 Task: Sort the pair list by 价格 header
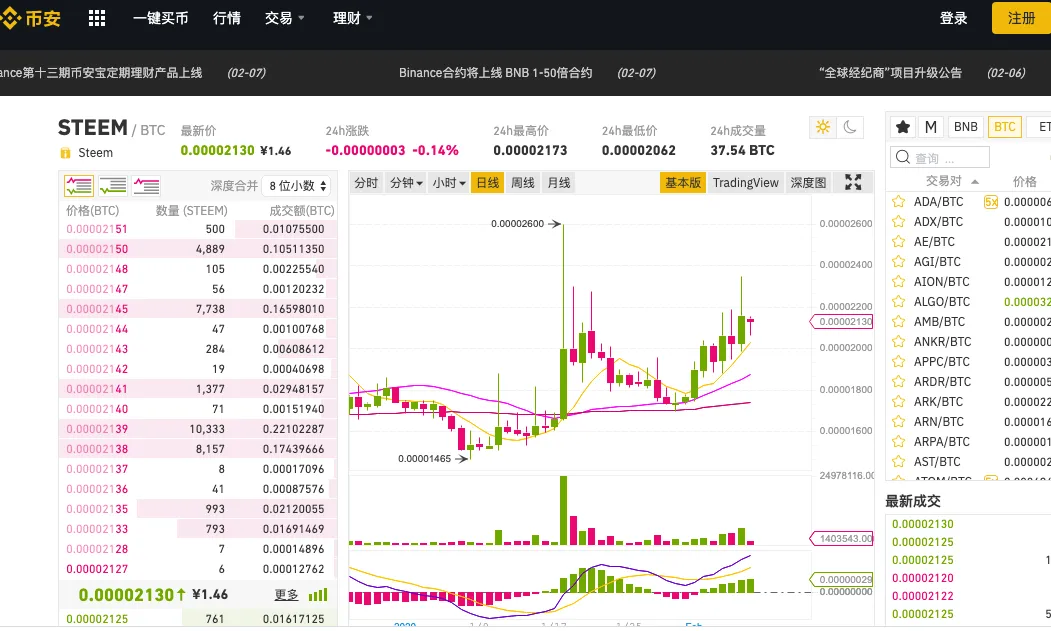1025,182
